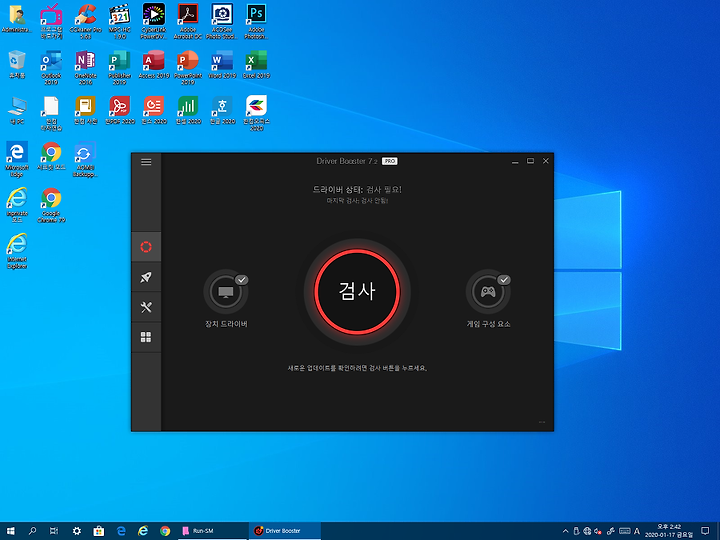Select the blank white document shortcut icon
The height and width of the screenshot is (540, 720).
[x=51, y=113]
